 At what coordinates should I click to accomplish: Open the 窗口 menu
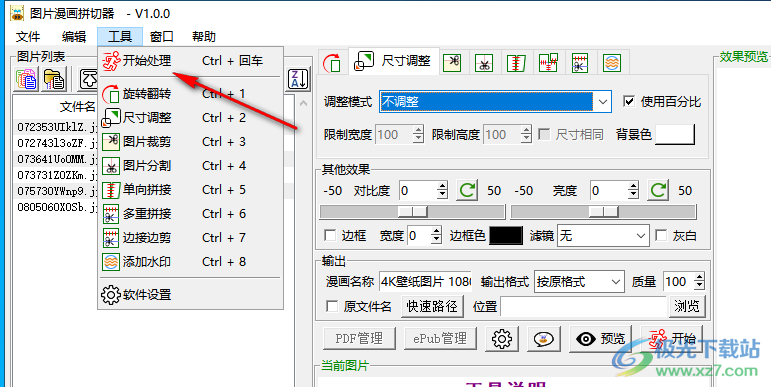point(162,37)
